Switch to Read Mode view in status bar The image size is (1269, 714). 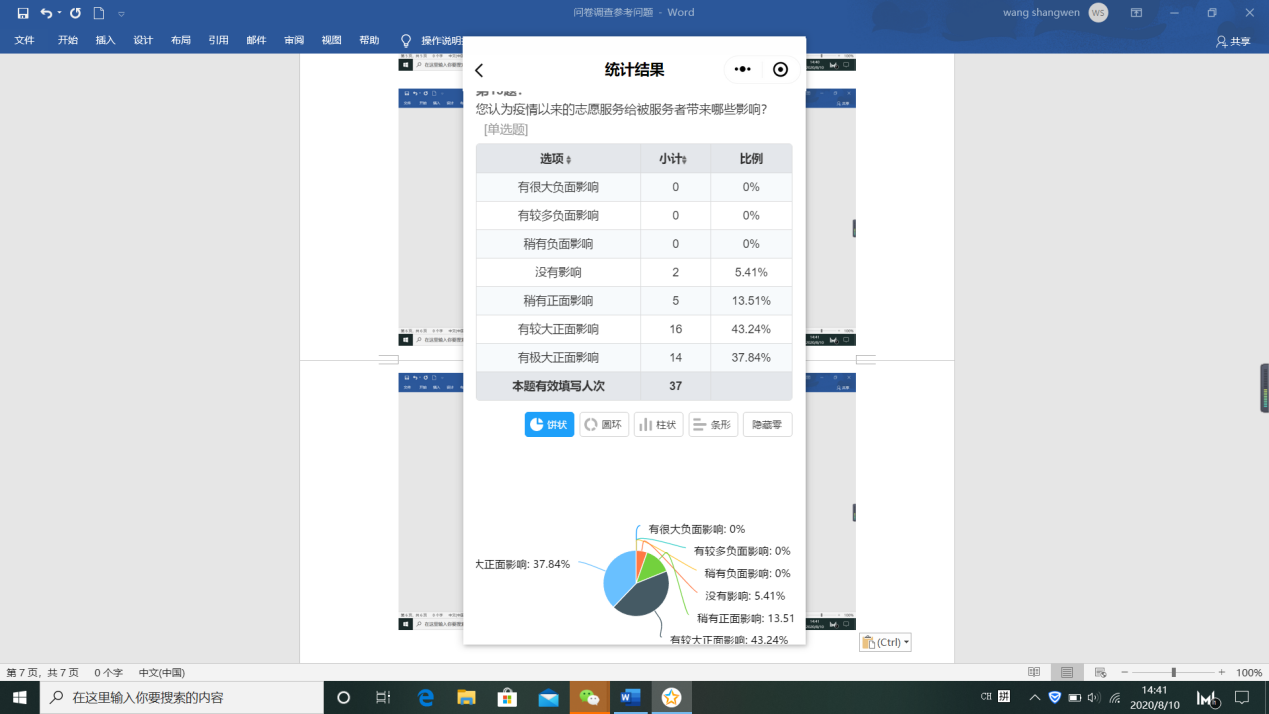point(1034,672)
